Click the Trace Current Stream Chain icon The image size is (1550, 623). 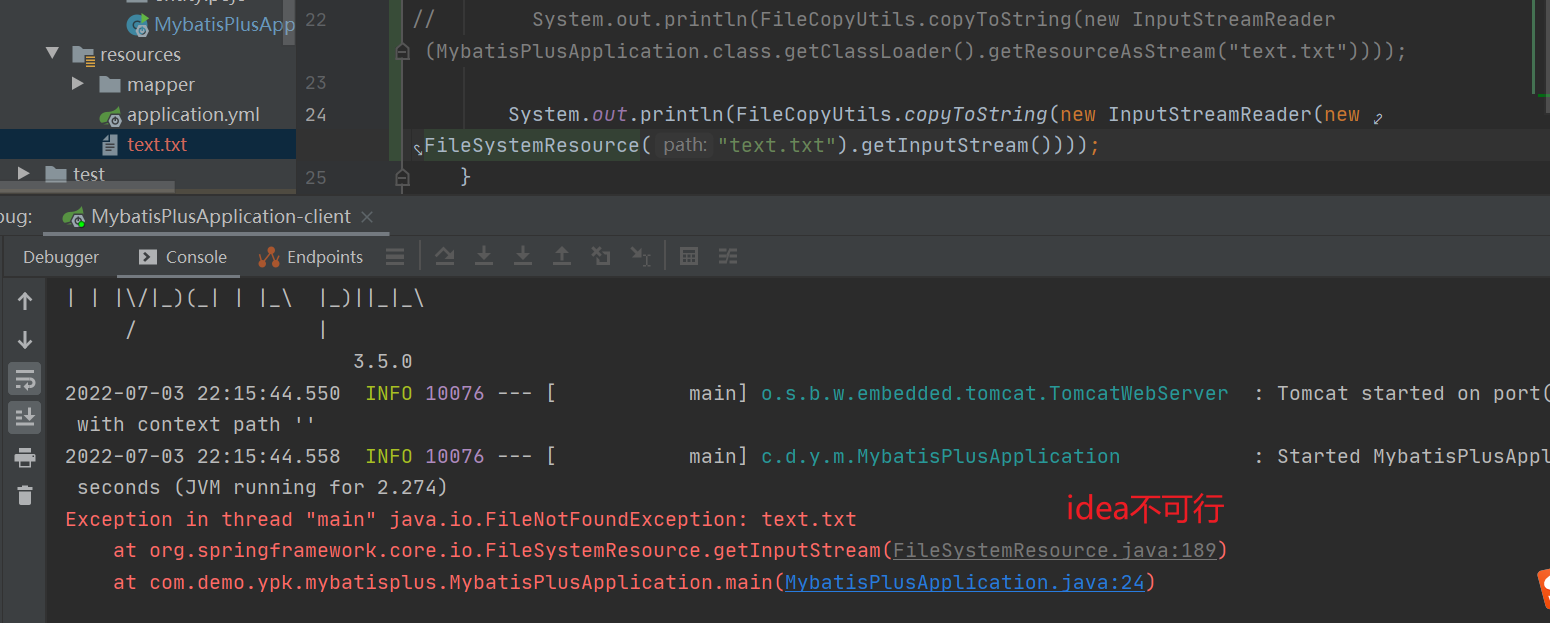(x=728, y=257)
